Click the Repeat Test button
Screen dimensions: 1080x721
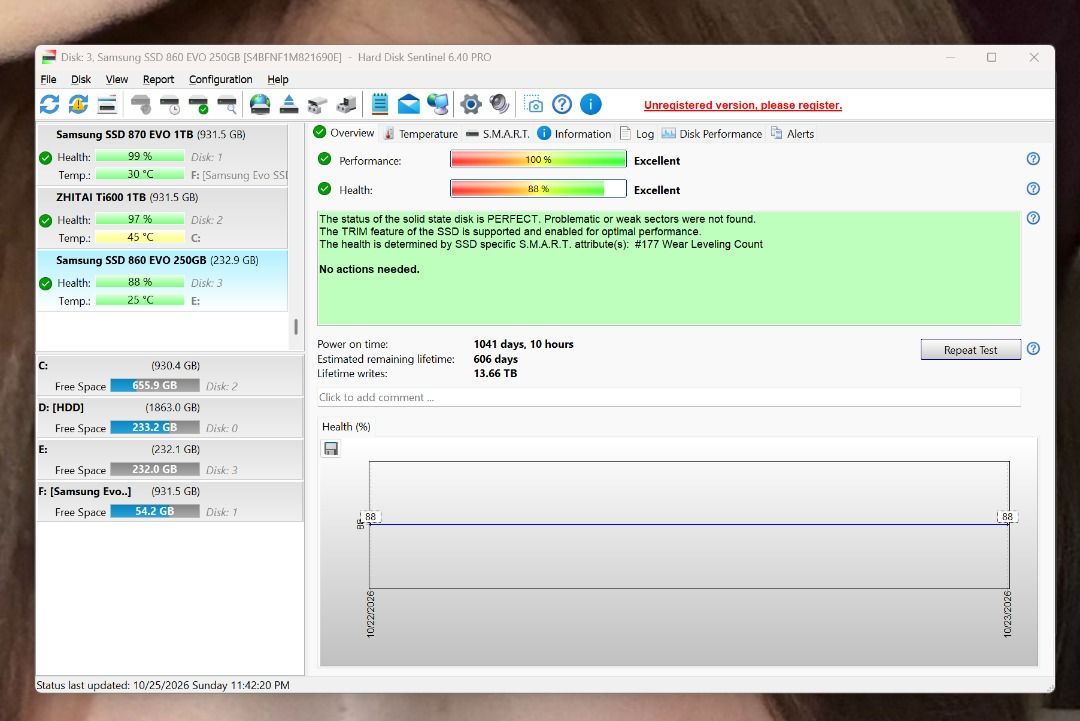click(970, 350)
